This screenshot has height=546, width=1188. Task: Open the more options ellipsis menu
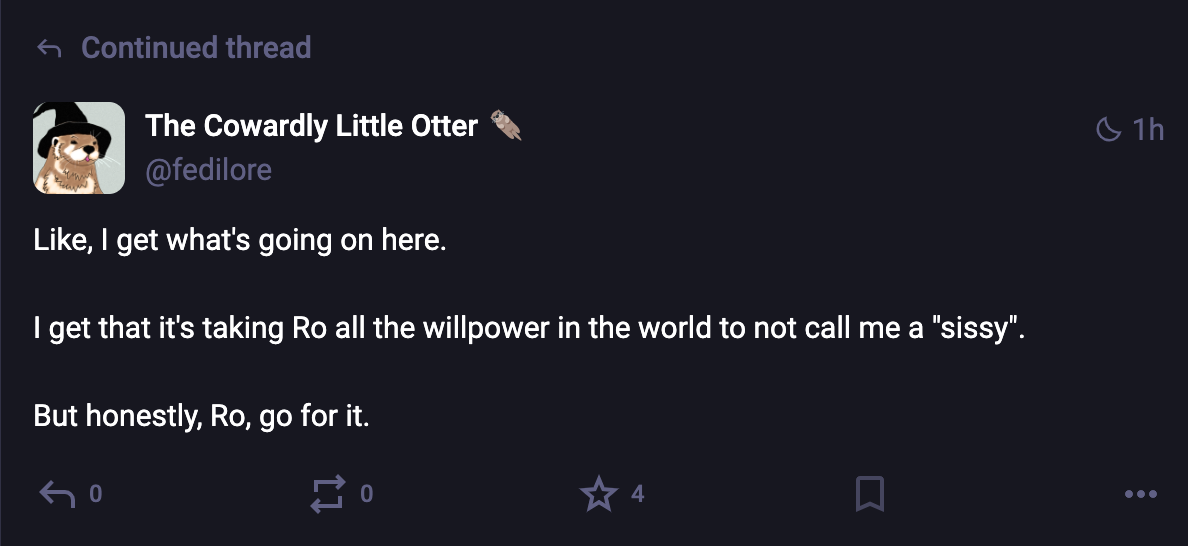point(1140,494)
